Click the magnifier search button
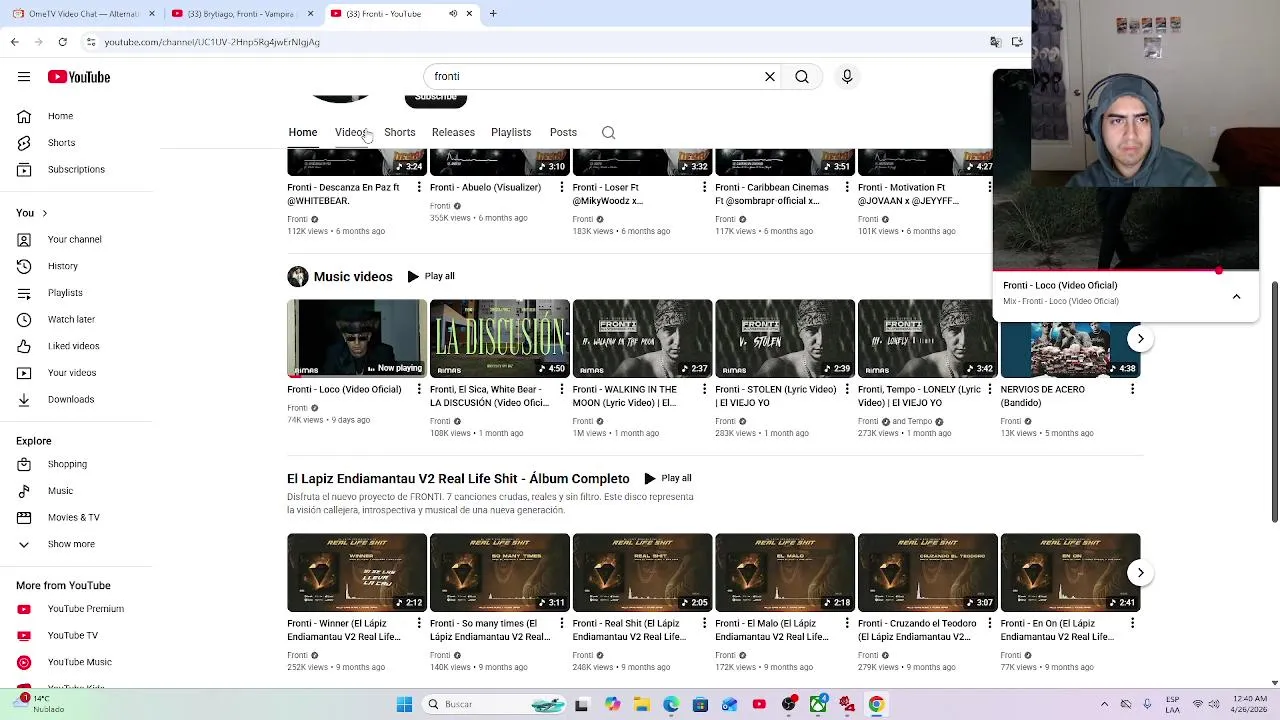The image size is (1280, 720). click(802, 77)
